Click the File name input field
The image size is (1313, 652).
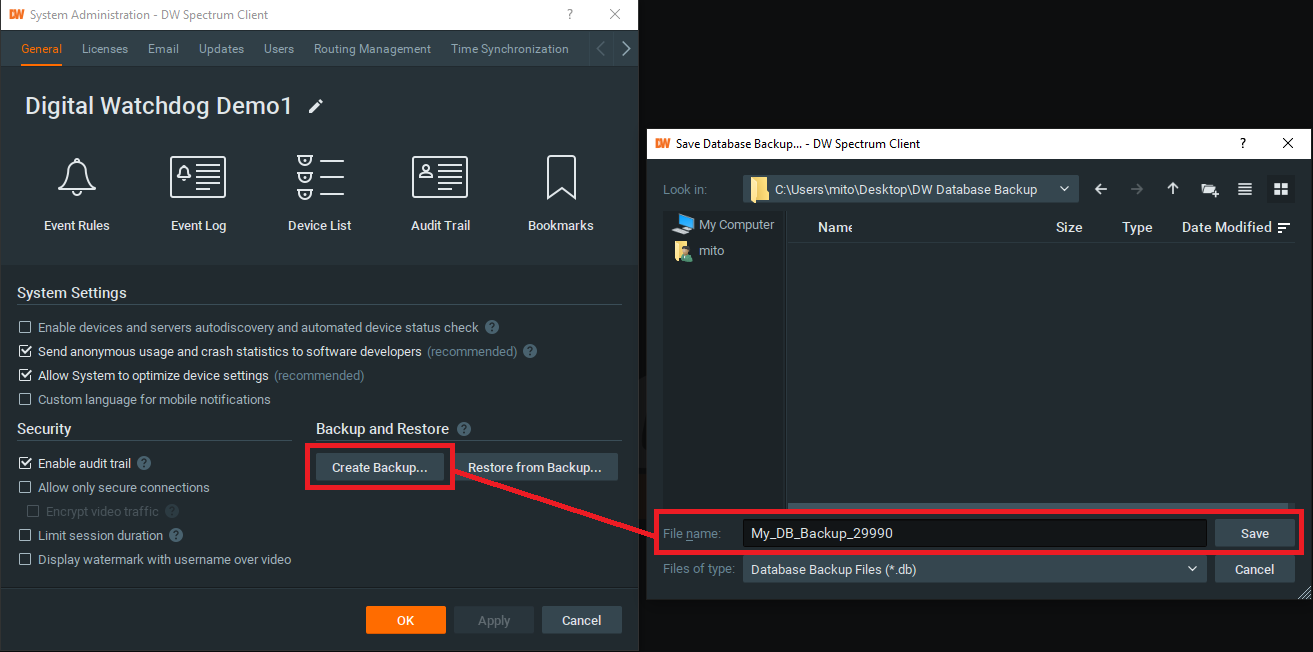point(975,533)
